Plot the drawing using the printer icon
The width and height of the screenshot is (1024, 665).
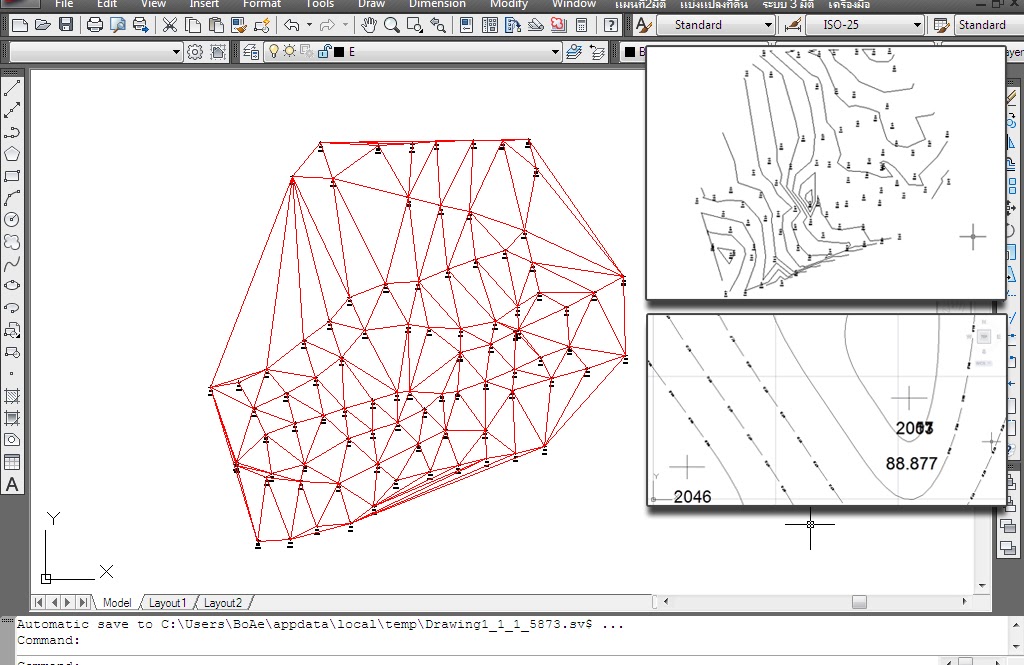95,25
